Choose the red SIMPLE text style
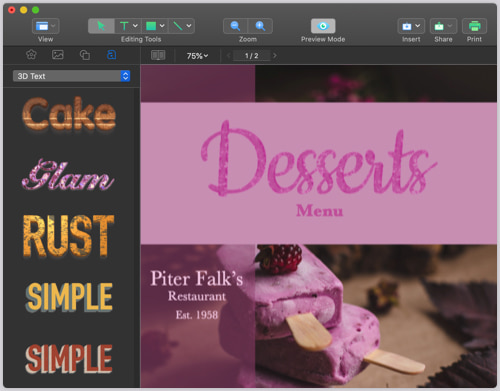This screenshot has width=500, height=391. 69,359
